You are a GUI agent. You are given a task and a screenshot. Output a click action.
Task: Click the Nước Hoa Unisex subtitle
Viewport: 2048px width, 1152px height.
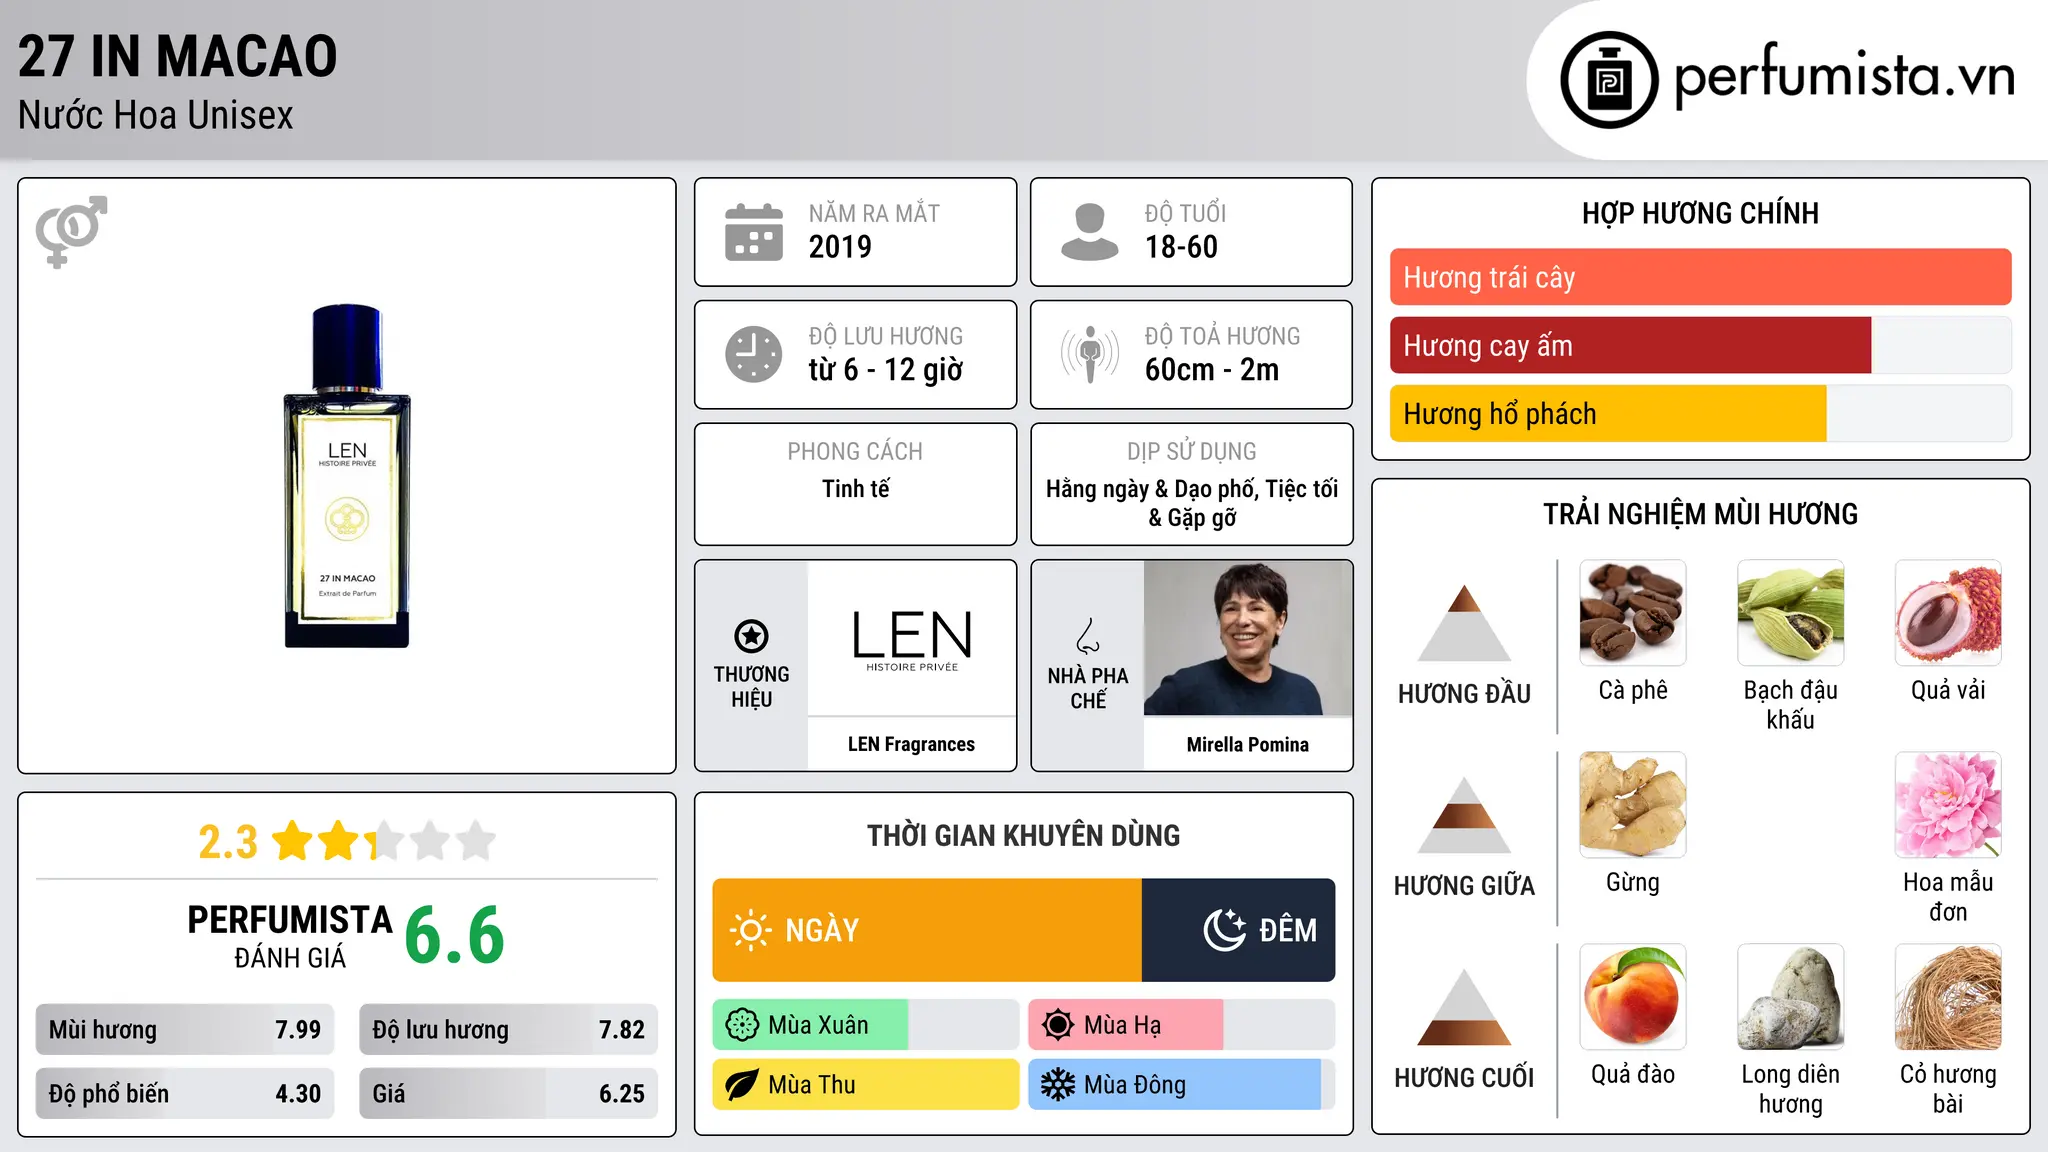click(x=156, y=115)
